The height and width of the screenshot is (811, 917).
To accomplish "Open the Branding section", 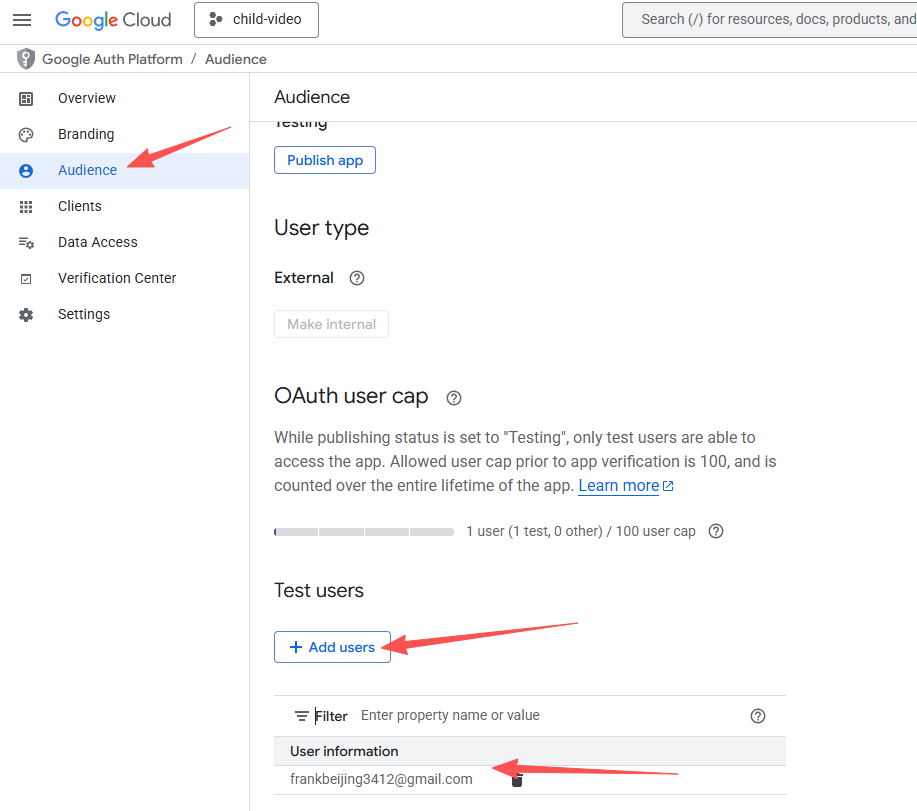I will 85,134.
